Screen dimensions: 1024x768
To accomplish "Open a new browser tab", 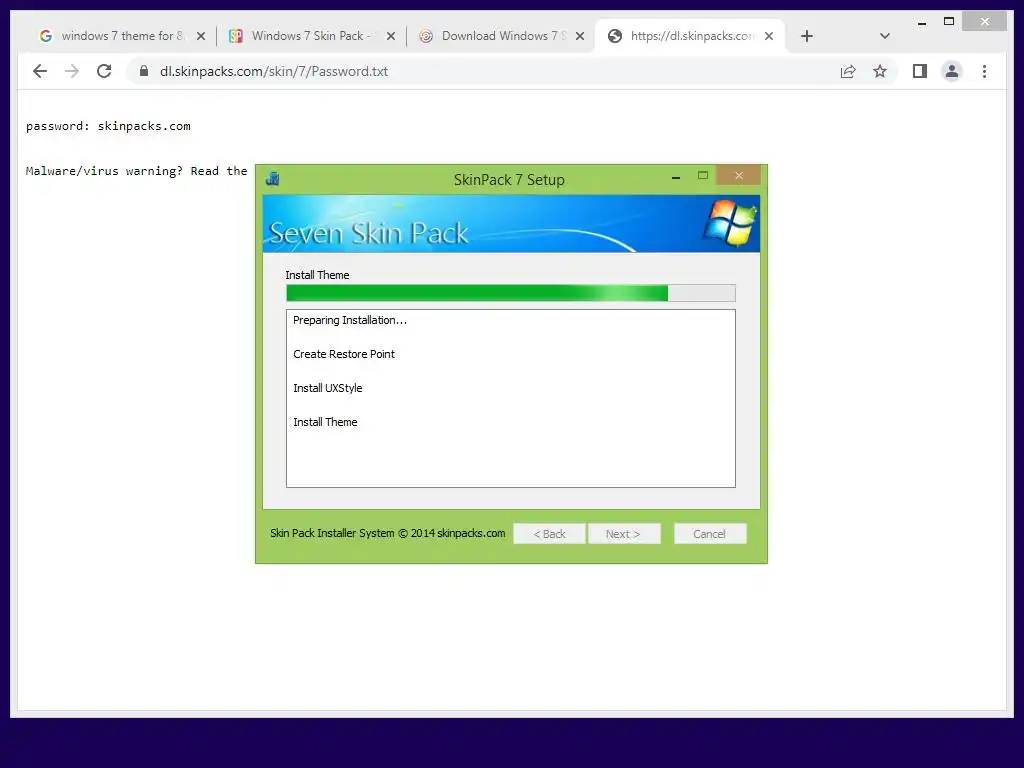I will tap(807, 36).
